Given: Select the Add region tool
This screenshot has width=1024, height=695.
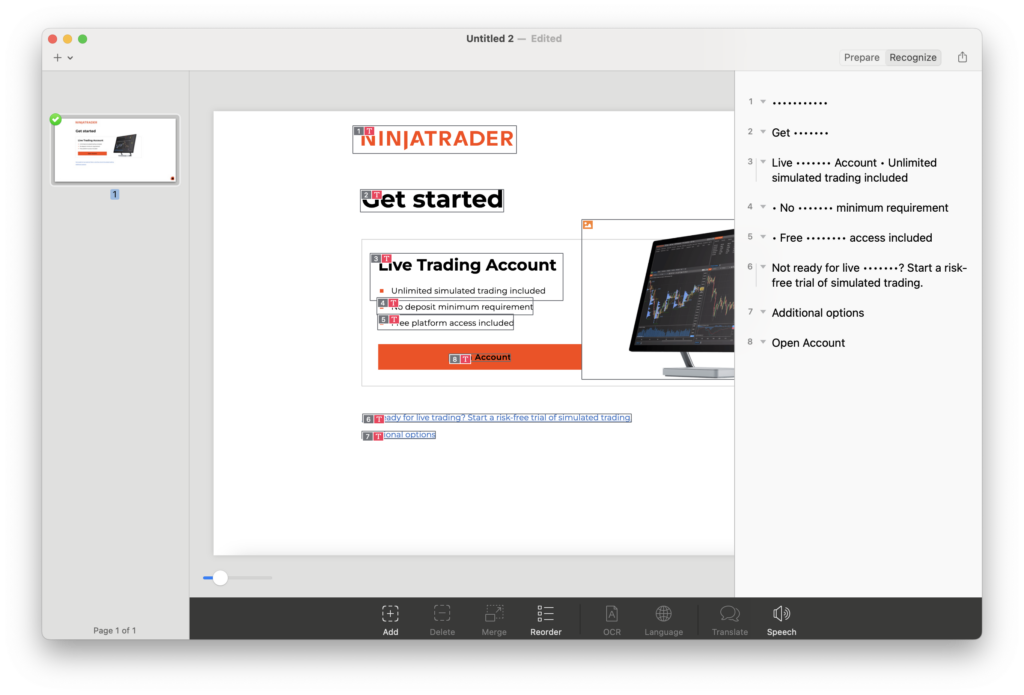Looking at the screenshot, I should point(390,619).
